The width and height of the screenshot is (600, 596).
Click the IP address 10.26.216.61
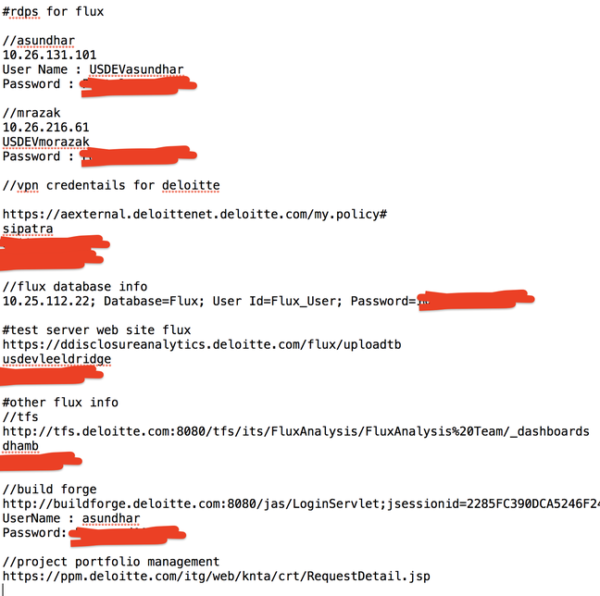(x=46, y=127)
